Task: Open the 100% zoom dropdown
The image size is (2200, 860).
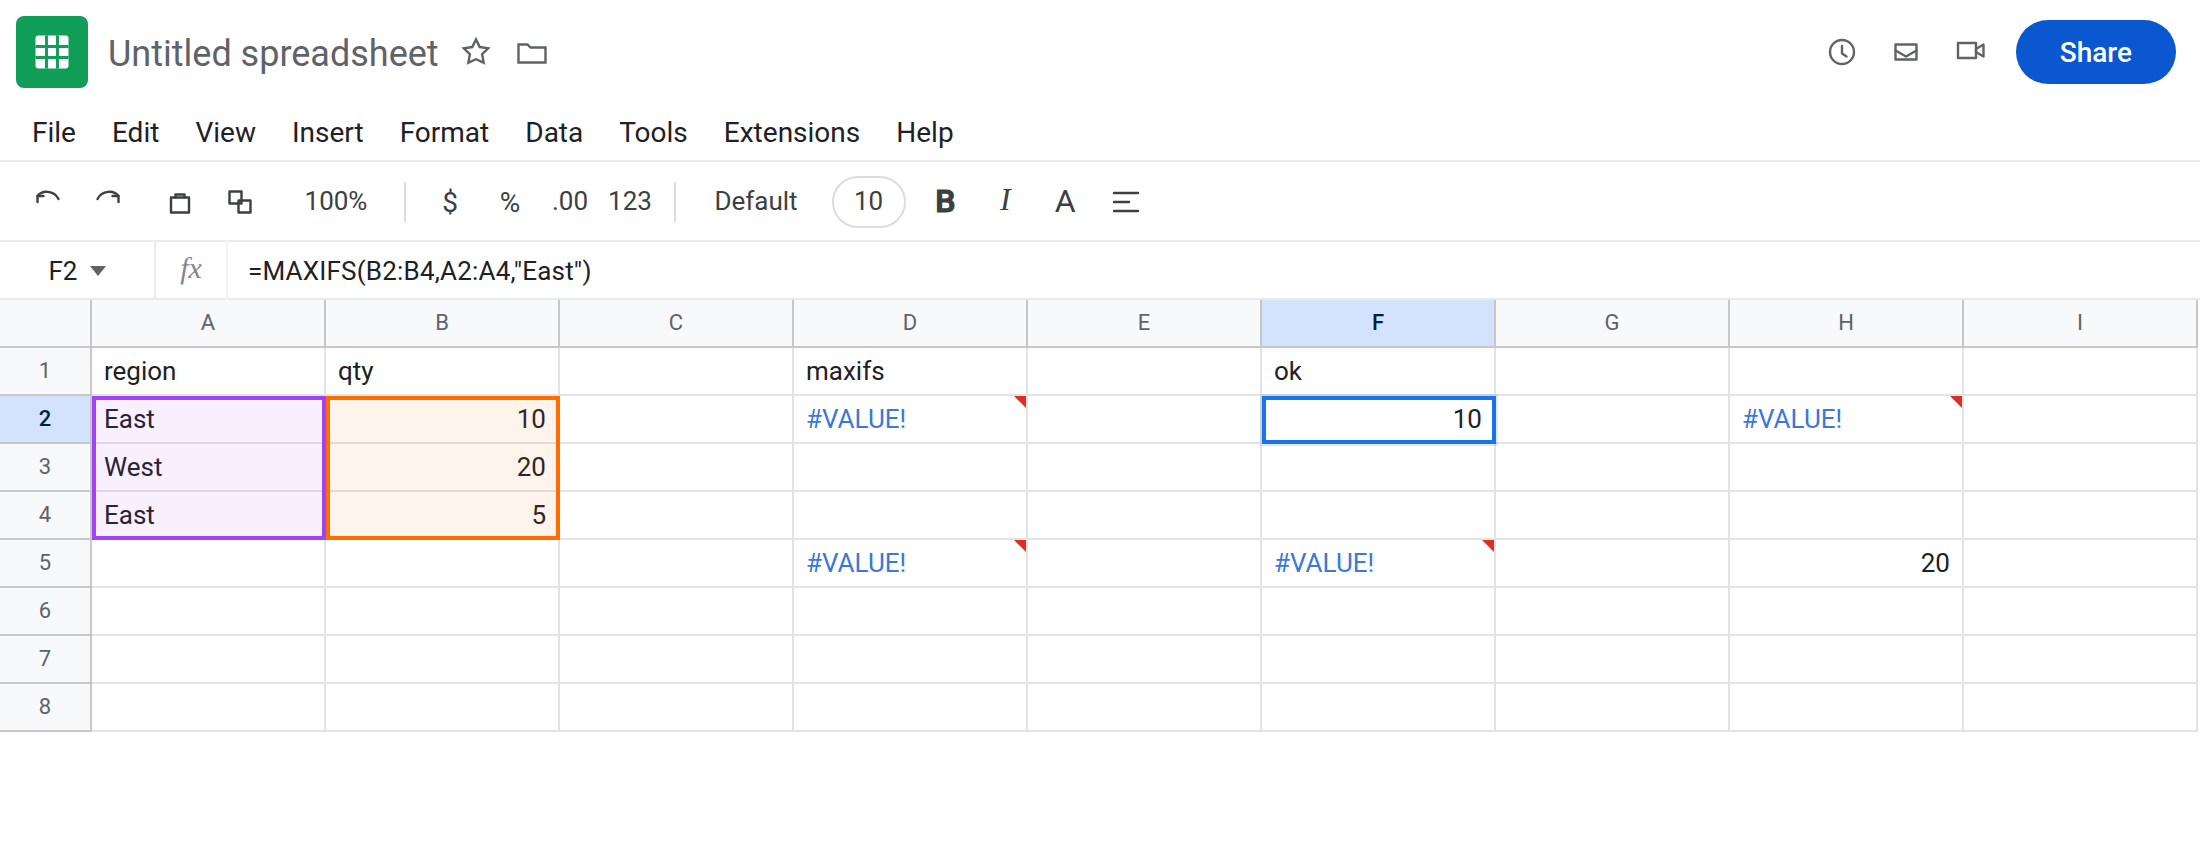Action: point(336,201)
